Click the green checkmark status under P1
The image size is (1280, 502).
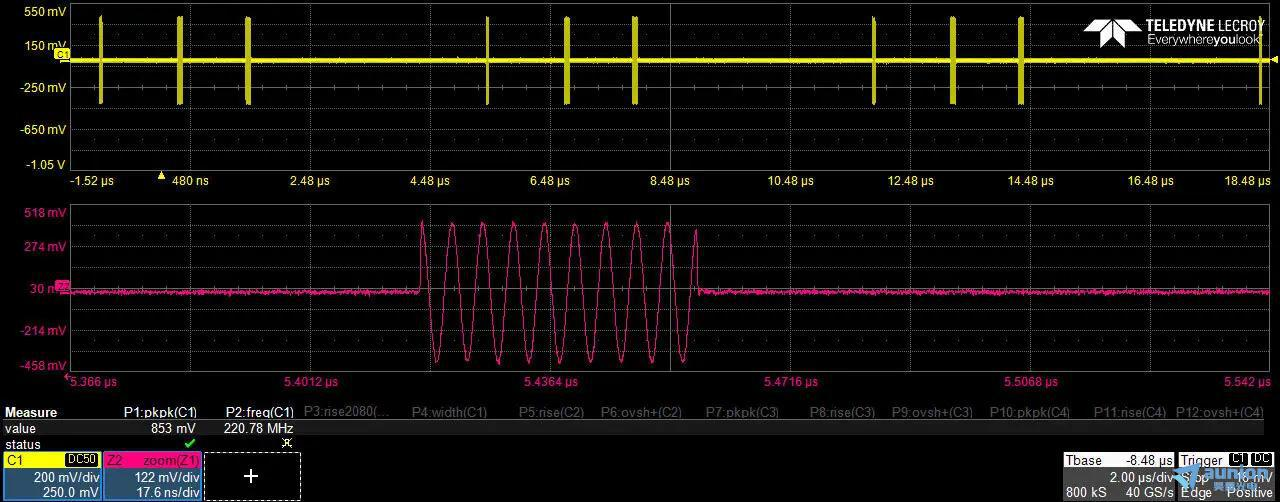coord(189,442)
